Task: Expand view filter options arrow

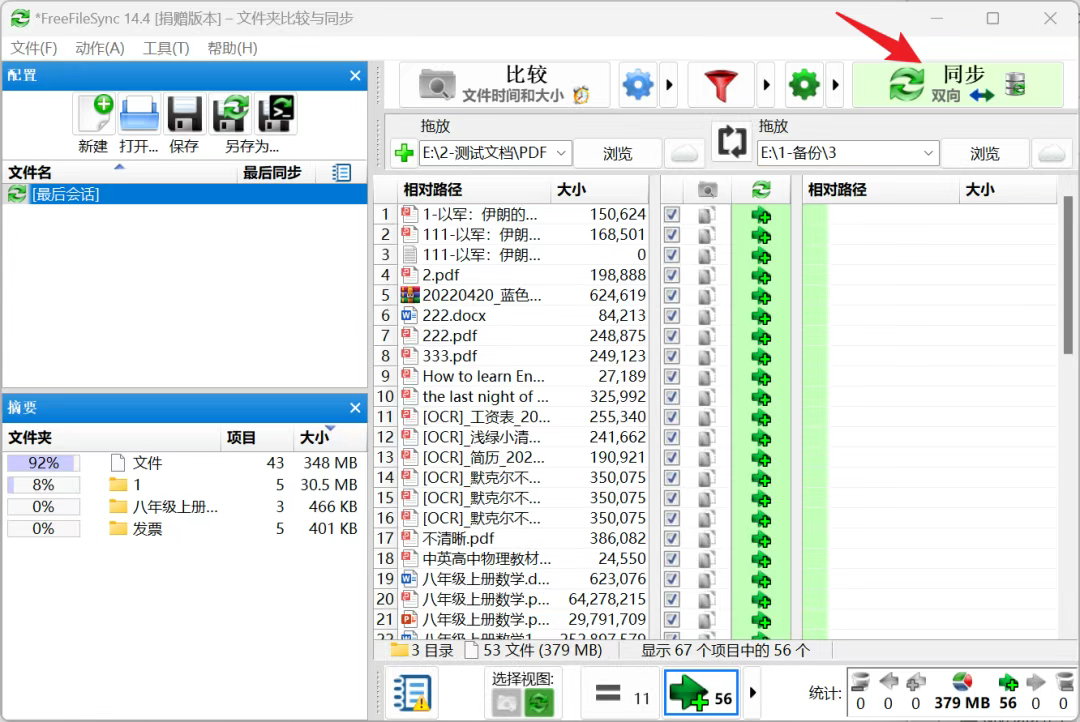Action: click(752, 693)
